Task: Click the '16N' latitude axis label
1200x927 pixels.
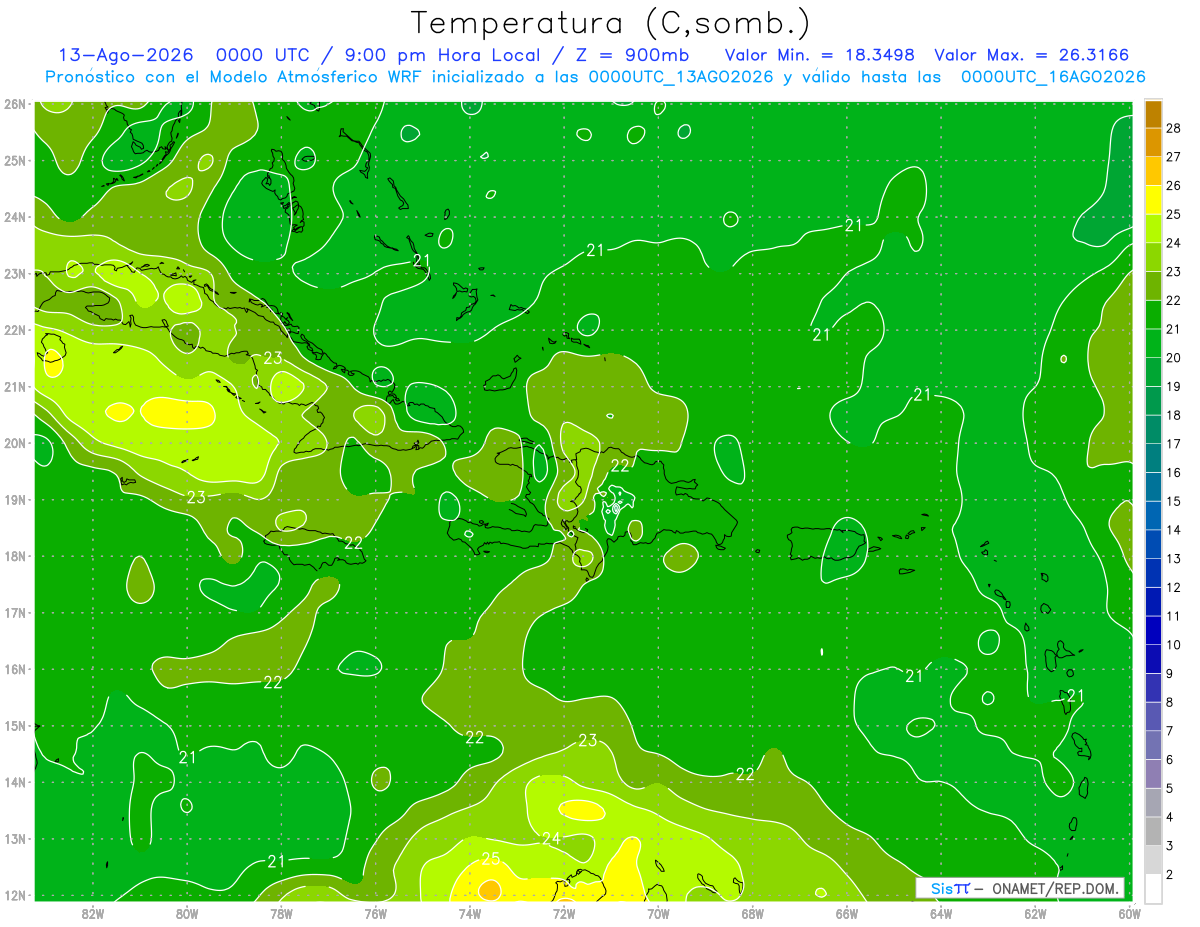Action: (15, 669)
